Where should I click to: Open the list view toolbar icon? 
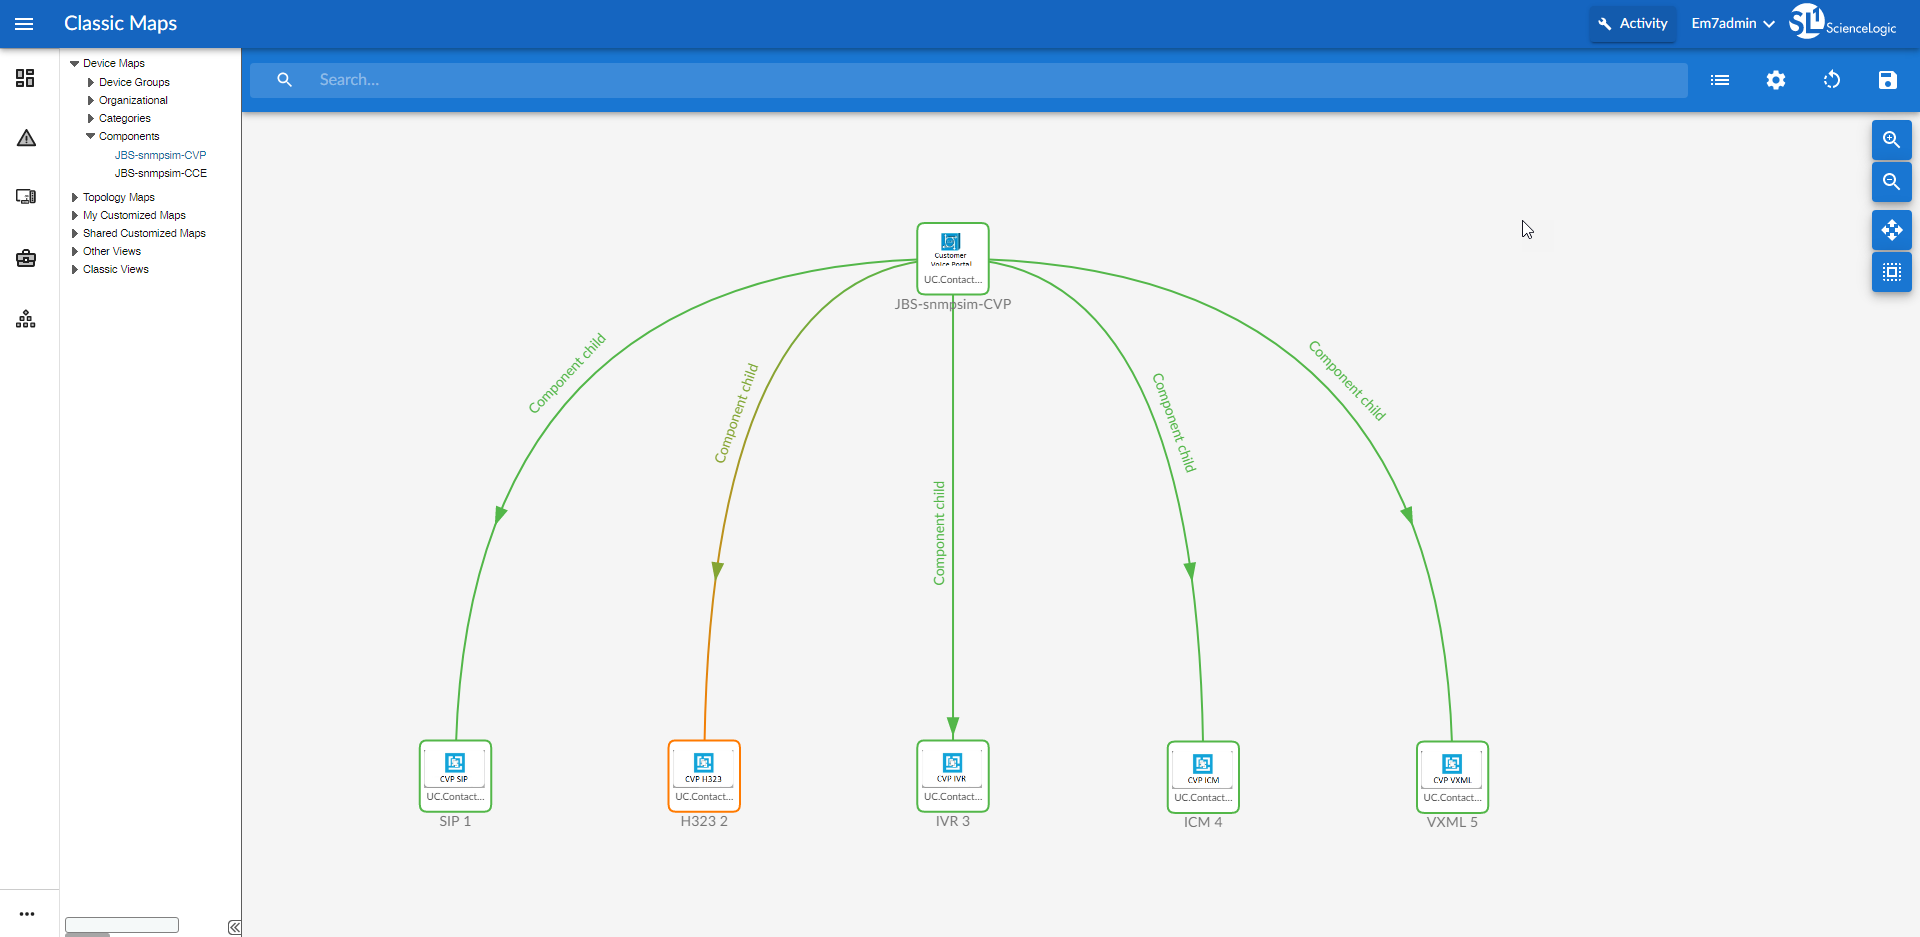coord(1720,80)
